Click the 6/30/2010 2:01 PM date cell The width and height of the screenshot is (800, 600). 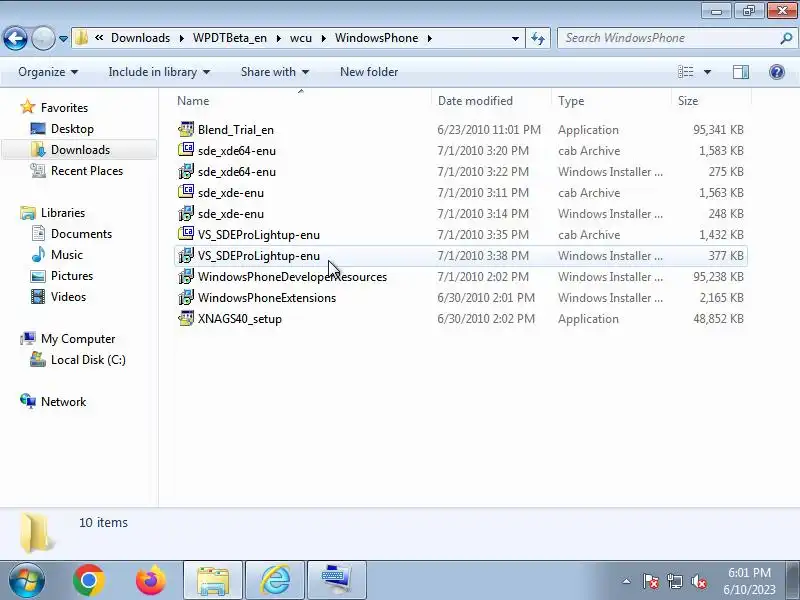click(x=486, y=297)
